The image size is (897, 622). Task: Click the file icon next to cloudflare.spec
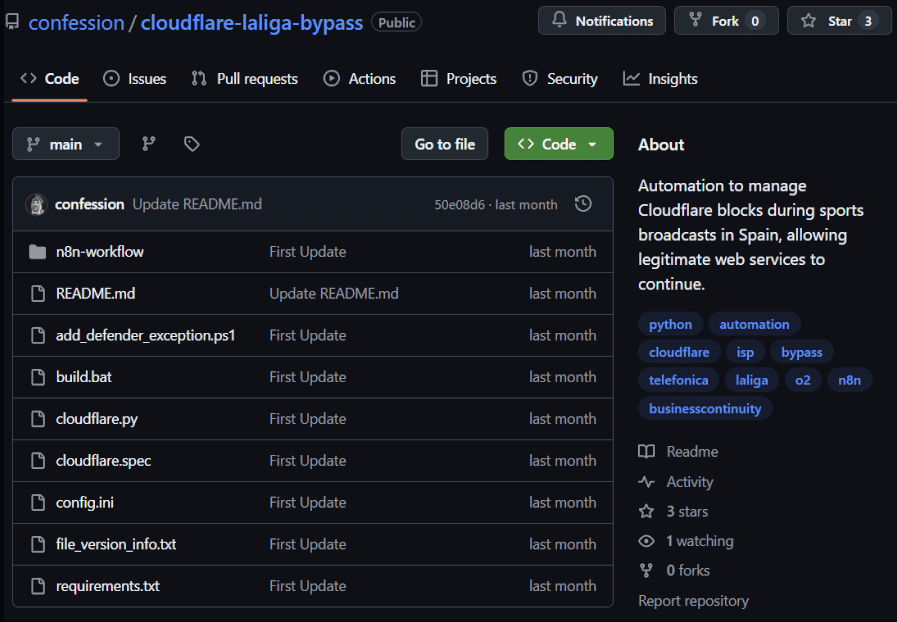click(38, 461)
